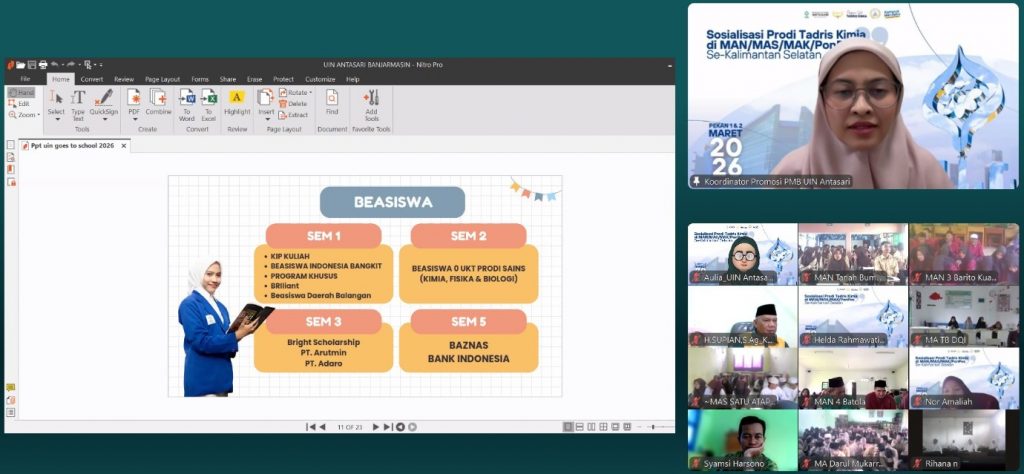
Task: Select the Nor Amaliah participant tile
Action: point(964,378)
